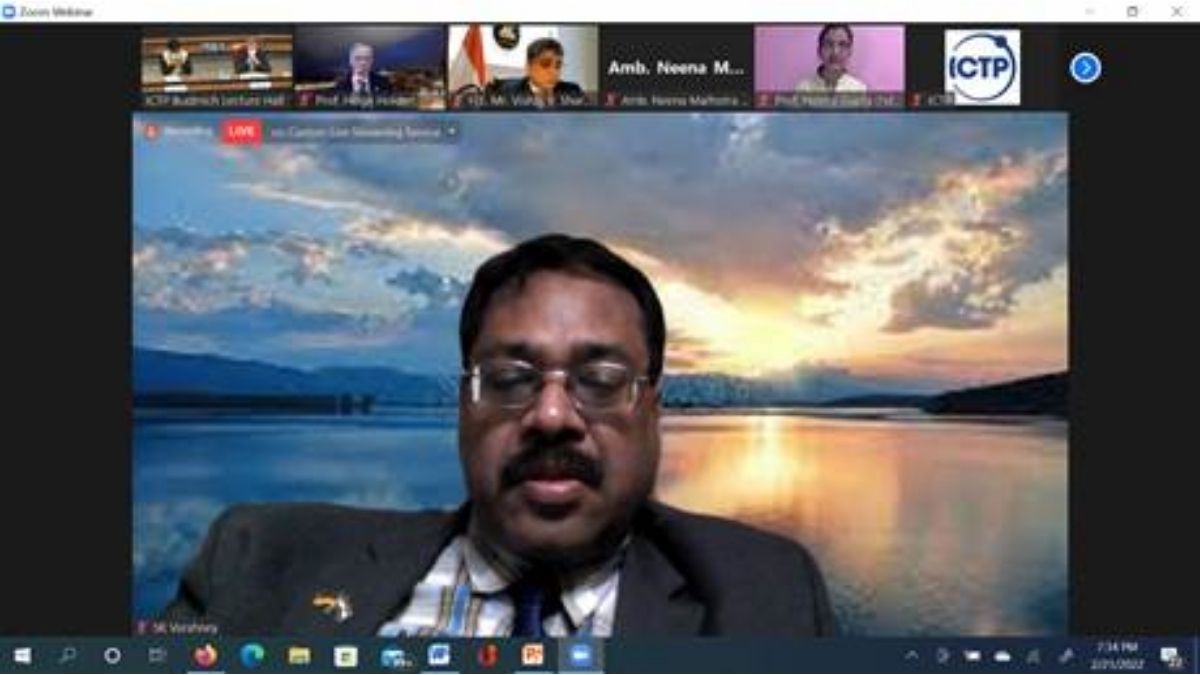Select the ICTP Budinich Lecture Hall video
1200x675 pixels.
[217, 65]
